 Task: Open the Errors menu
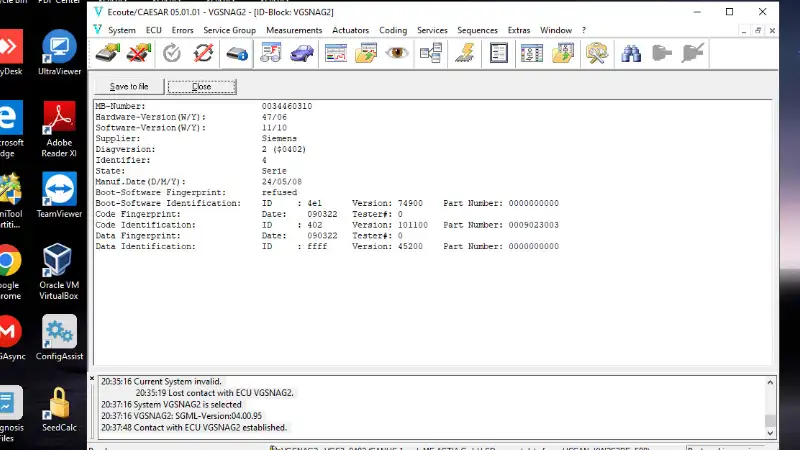click(183, 31)
